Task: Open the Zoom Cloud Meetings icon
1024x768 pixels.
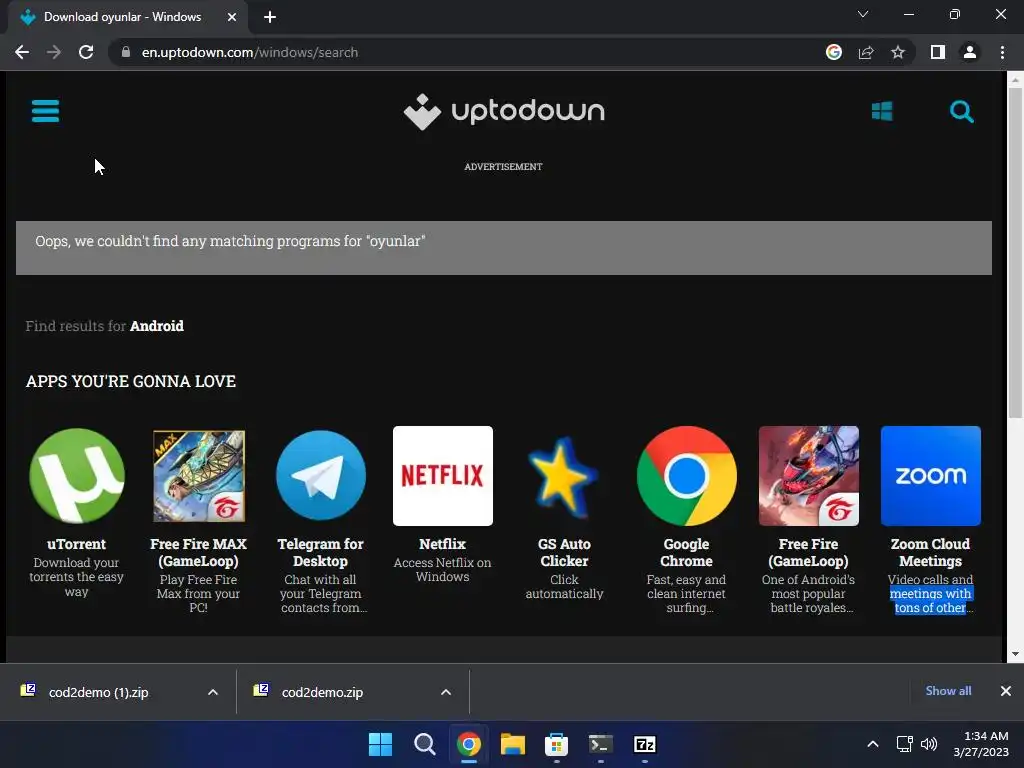Action: click(931, 475)
